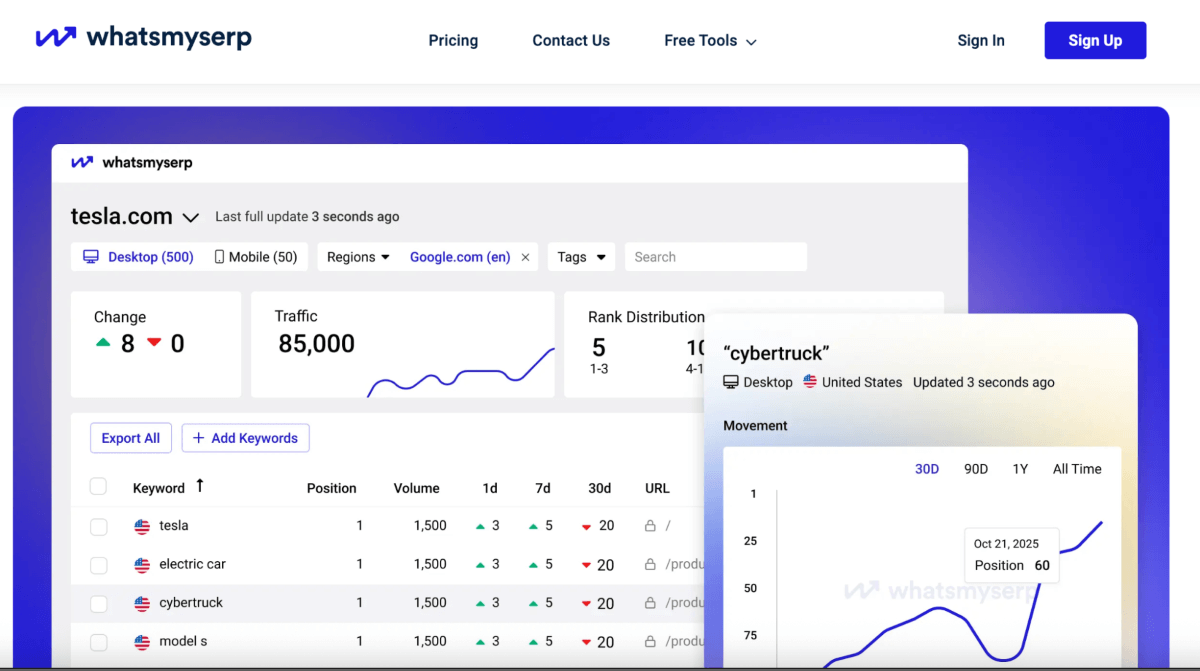Click the 1d column header
This screenshot has height=671, width=1200.
[490, 488]
